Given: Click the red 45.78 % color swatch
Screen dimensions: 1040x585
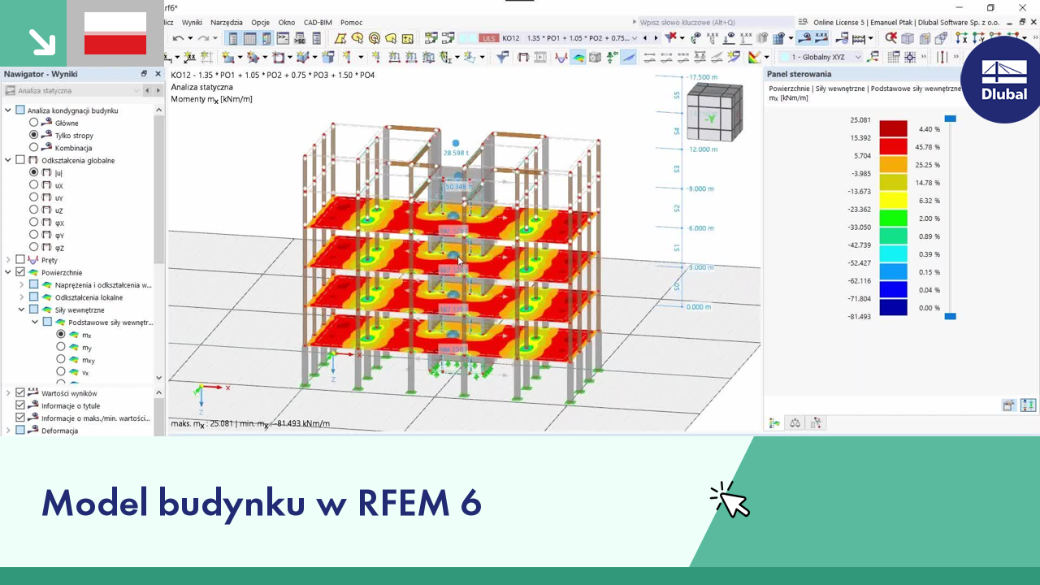Looking at the screenshot, I should tap(893, 147).
